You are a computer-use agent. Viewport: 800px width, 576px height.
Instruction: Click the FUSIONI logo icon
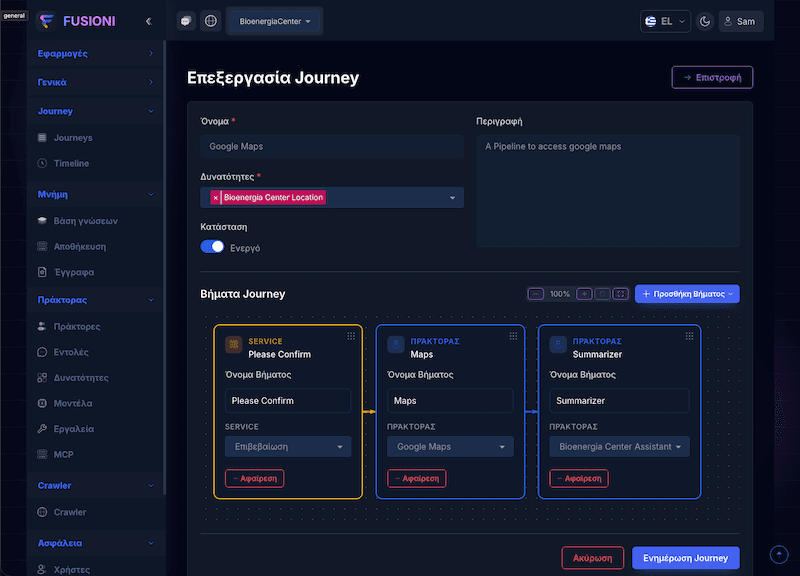(x=46, y=21)
